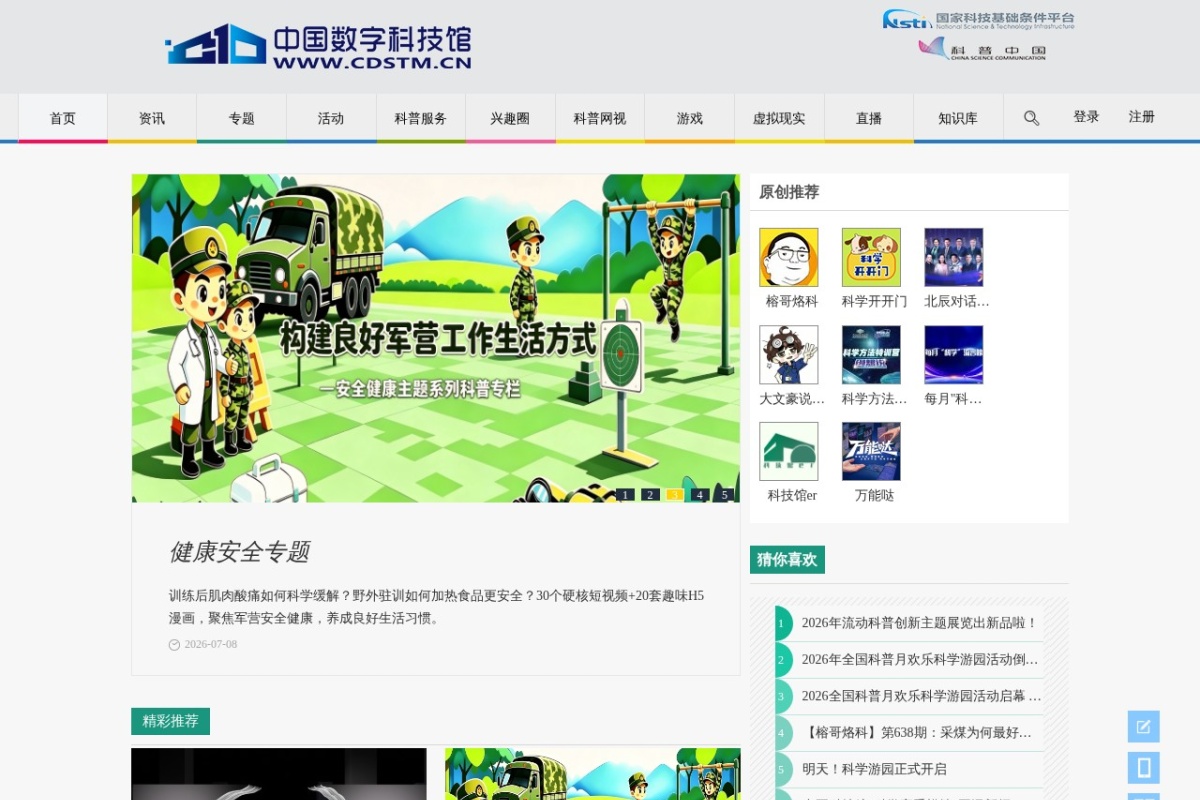The image size is (1200, 800).
Task: Open the 专题 topics menu
Action: (x=241, y=118)
